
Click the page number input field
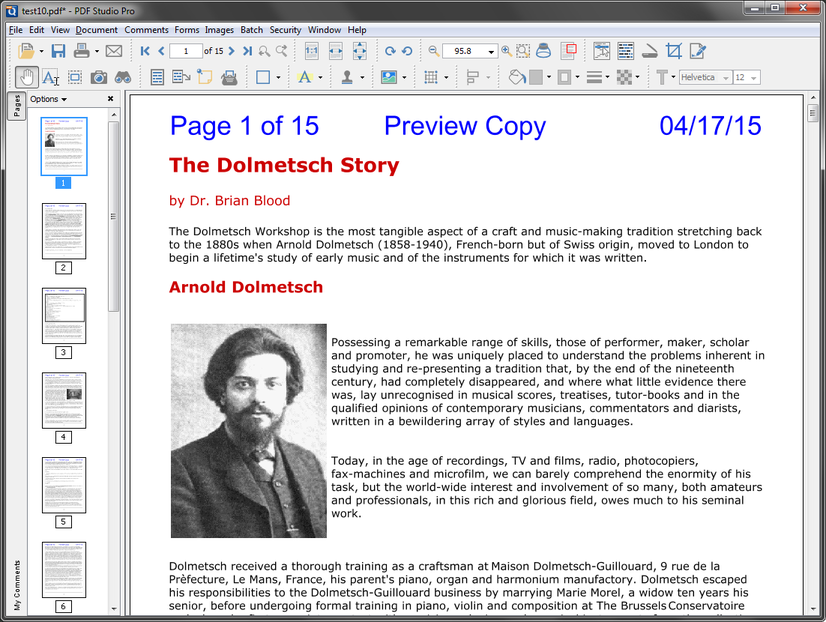coord(186,51)
